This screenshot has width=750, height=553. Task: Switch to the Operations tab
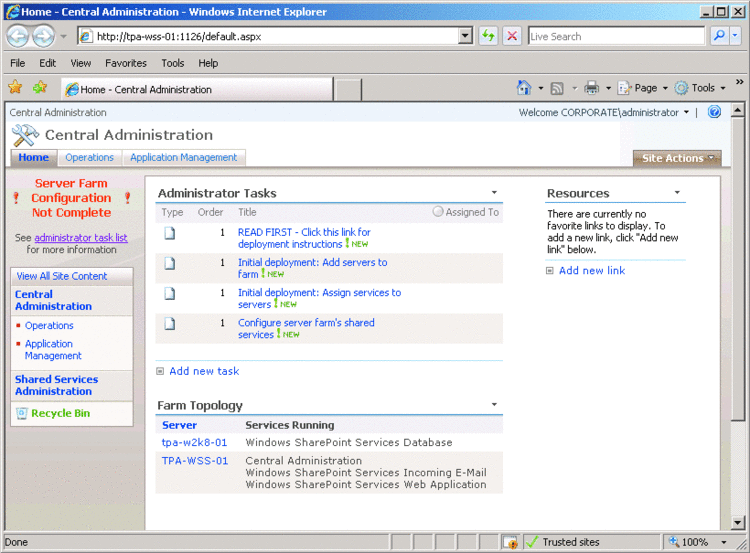tap(89, 157)
